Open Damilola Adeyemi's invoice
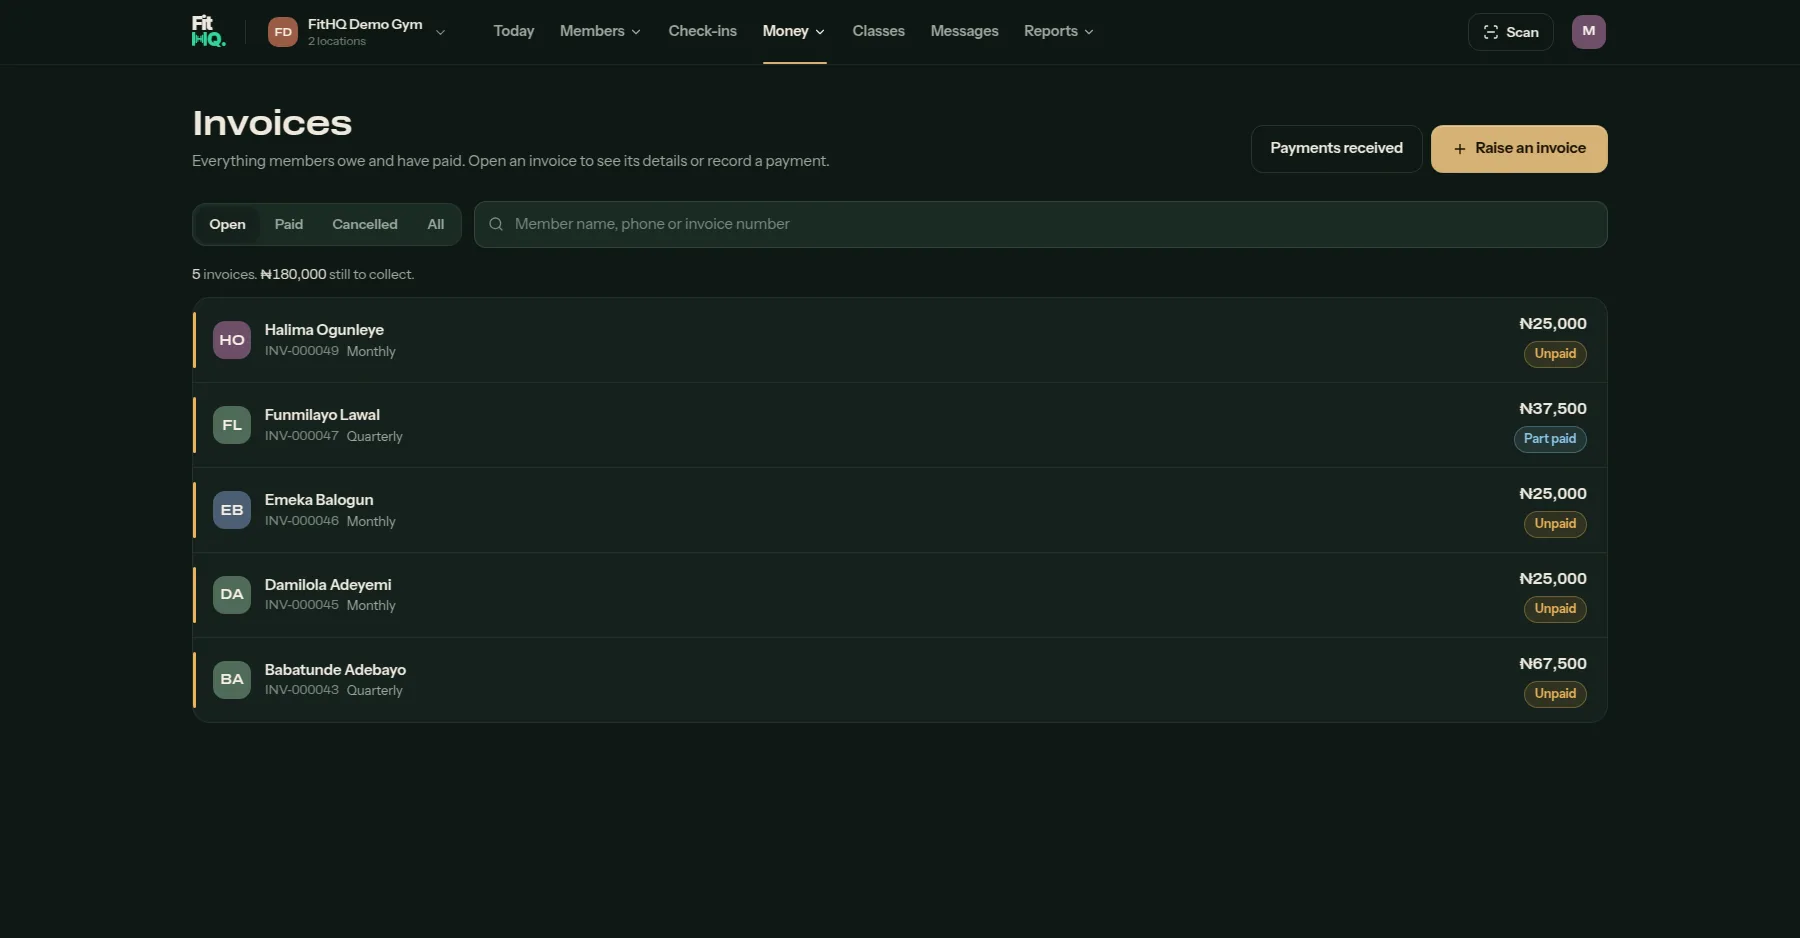The width and height of the screenshot is (1800, 938). (x=900, y=595)
